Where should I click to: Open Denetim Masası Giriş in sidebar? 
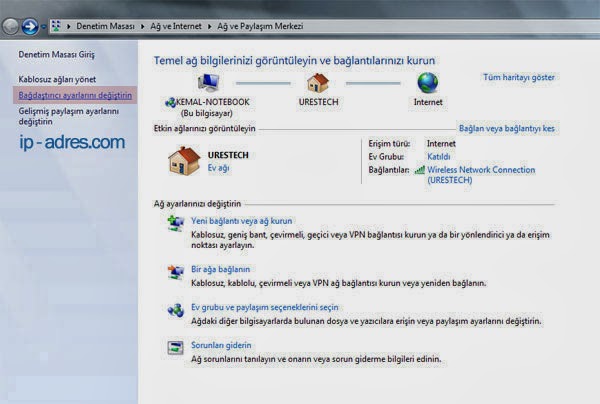click(56, 54)
